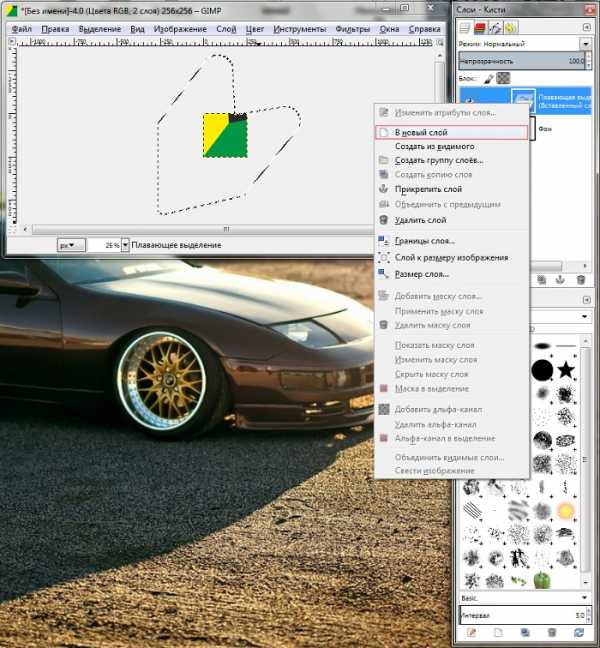This screenshot has height=648, width=600.
Task: Click the edit brush icon at panel bottom
Action: (471, 632)
